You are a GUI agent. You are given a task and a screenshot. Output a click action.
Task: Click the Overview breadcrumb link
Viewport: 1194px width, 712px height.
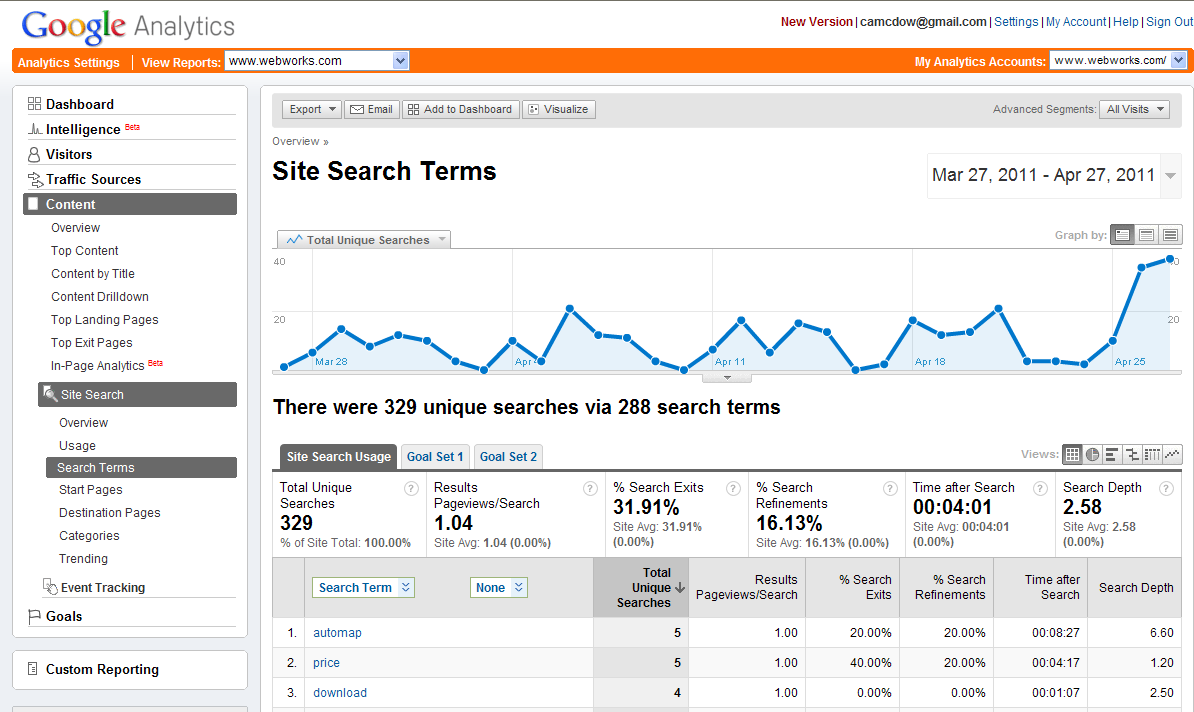tap(295, 142)
